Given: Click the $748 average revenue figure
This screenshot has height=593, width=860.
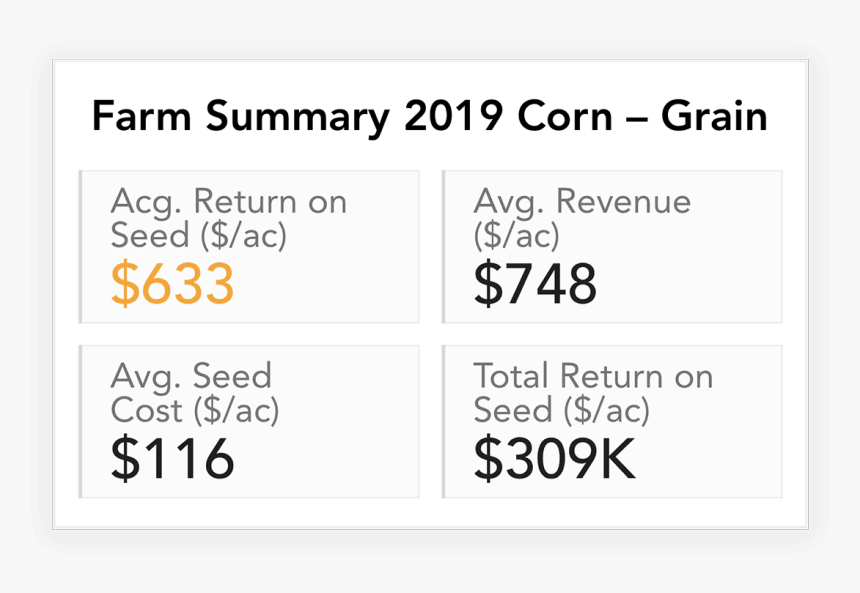Looking at the screenshot, I should tap(535, 284).
